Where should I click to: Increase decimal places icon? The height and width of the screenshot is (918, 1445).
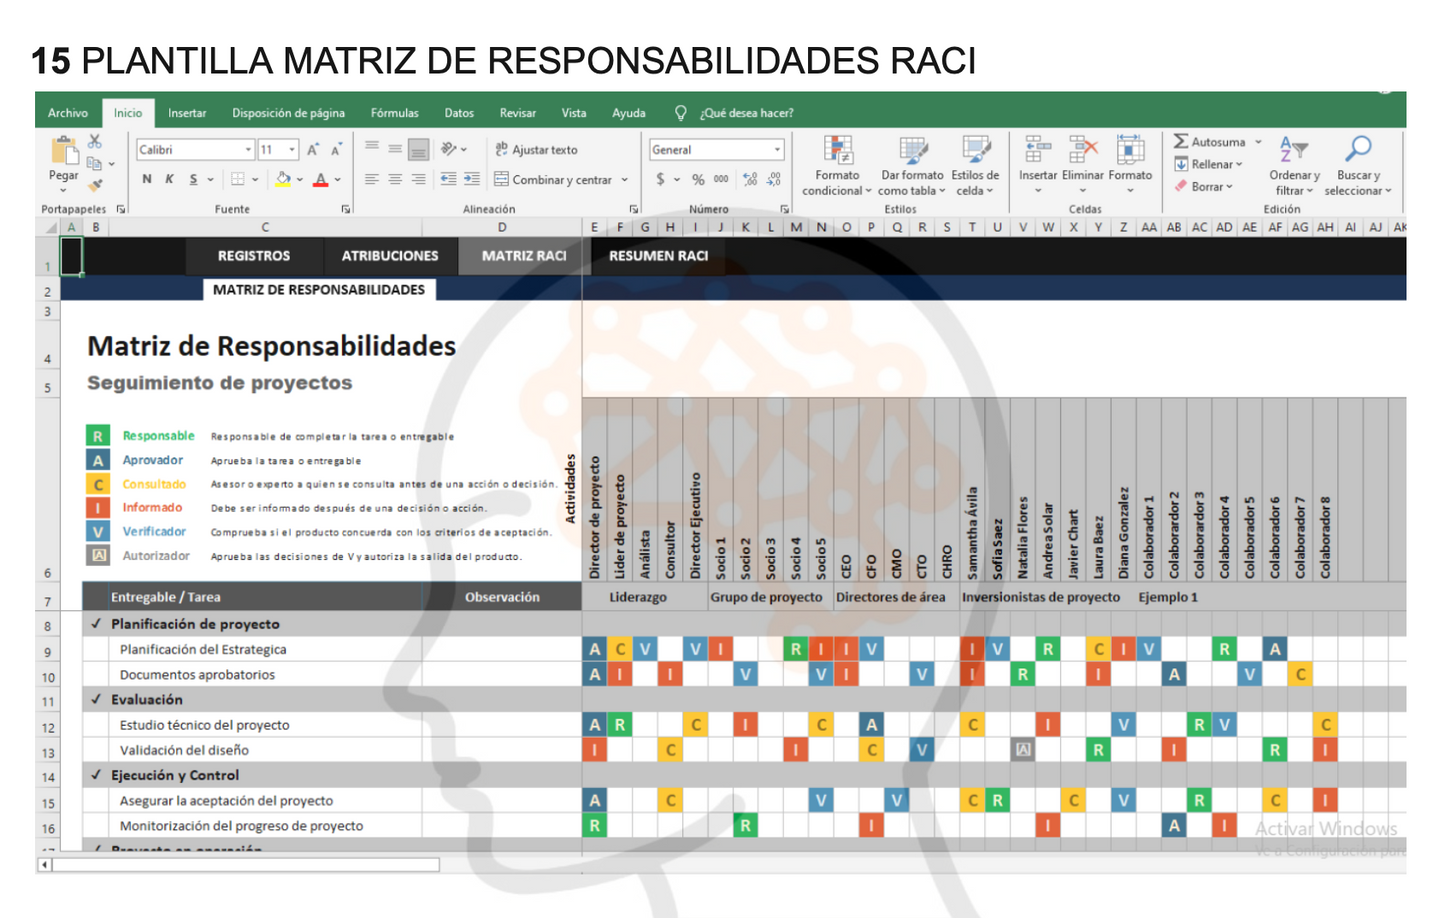750,180
